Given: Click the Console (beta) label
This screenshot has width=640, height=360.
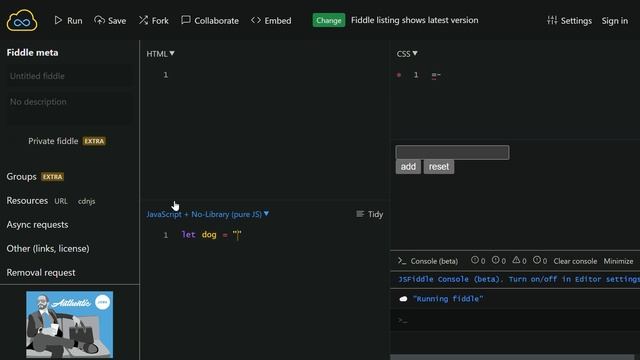Looking at the screenshot, I should [434, 261].
